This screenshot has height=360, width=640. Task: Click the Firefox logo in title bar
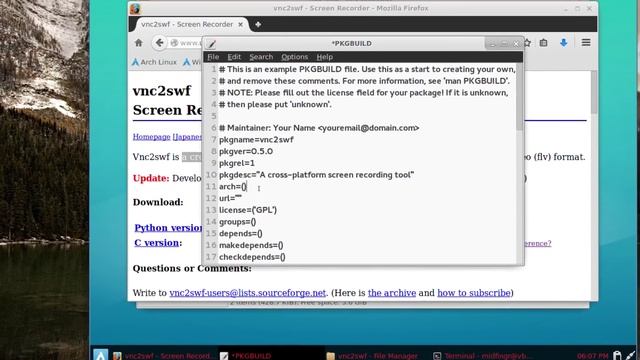point(135,9)
